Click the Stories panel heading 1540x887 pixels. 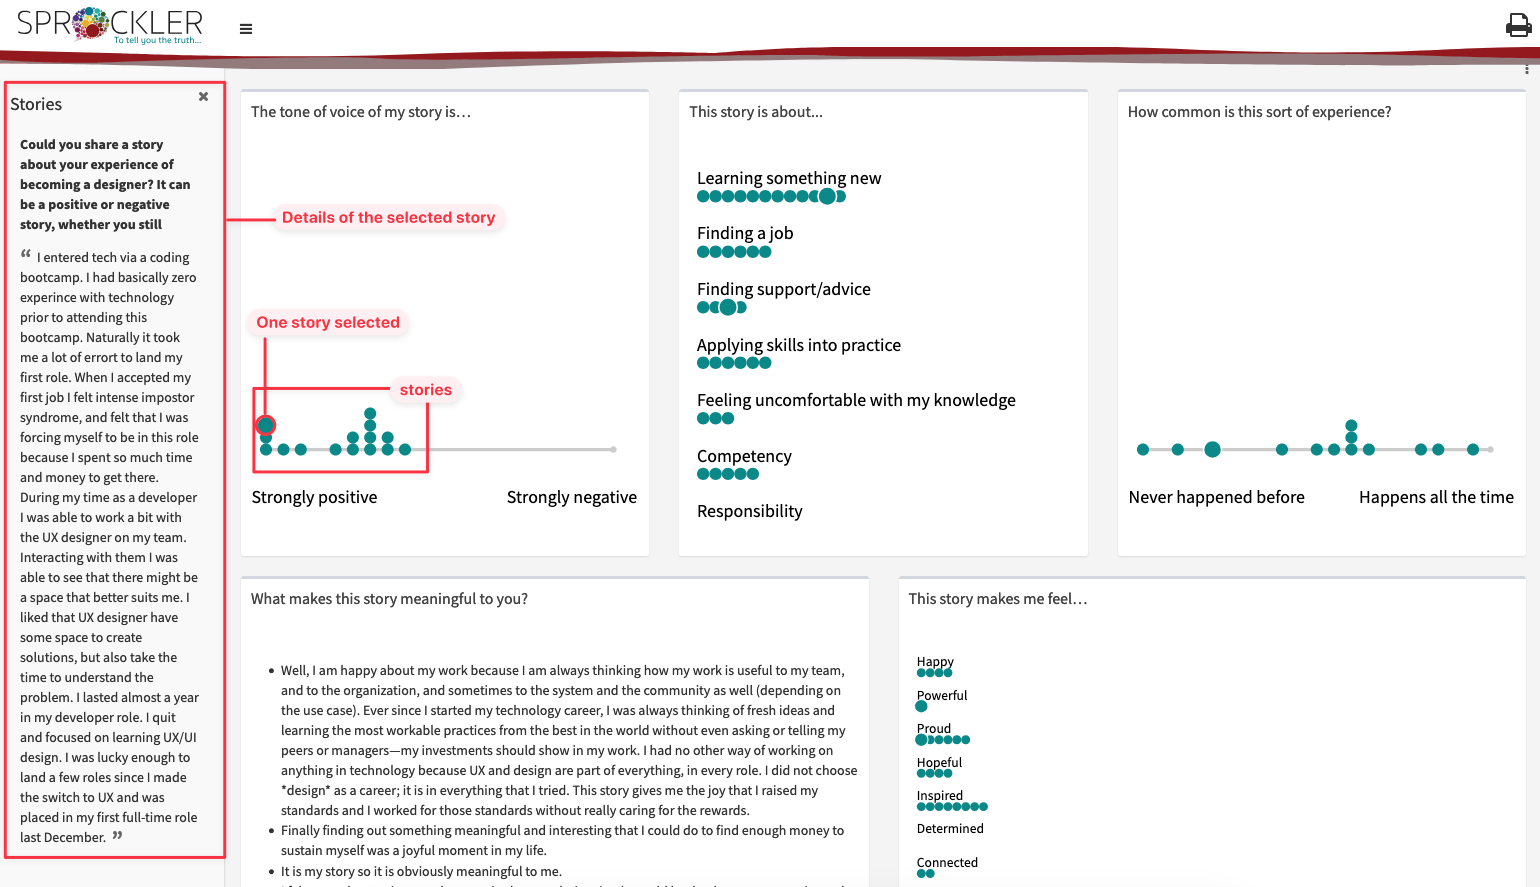tap(36, 104)
